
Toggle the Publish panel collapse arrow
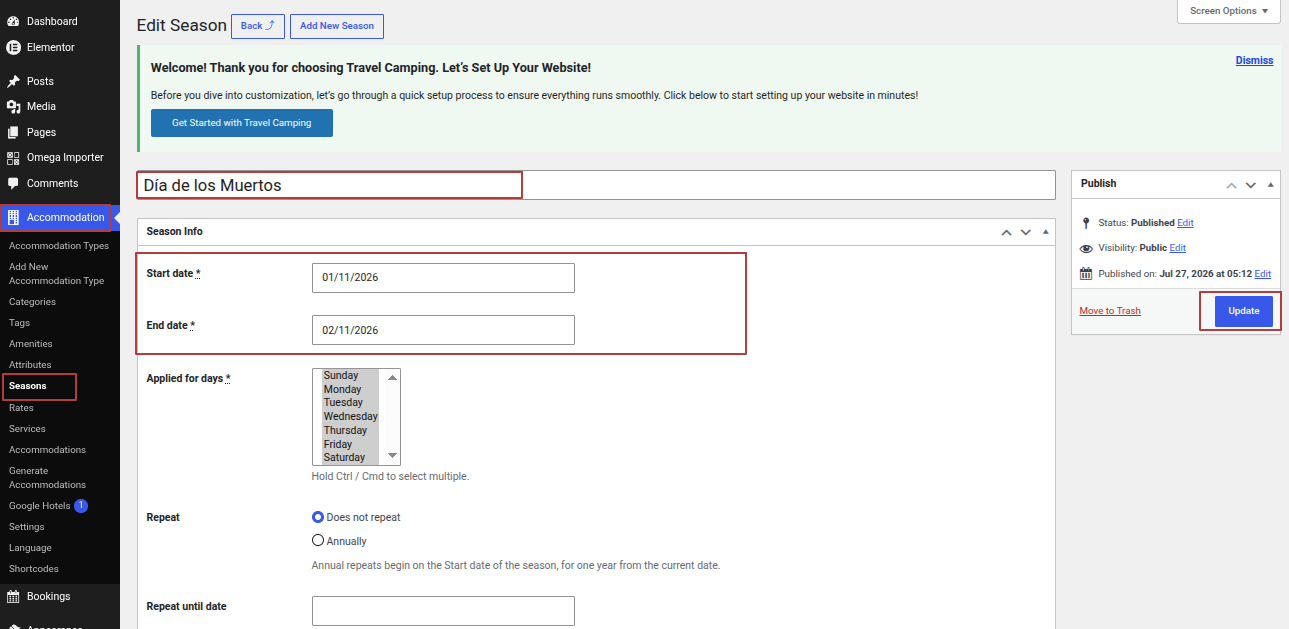point(1271,184)
